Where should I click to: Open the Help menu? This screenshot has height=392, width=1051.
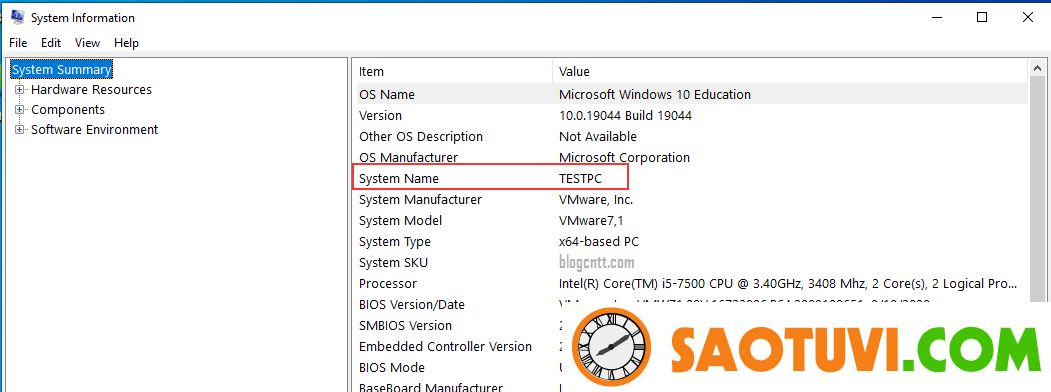point(126,43)
